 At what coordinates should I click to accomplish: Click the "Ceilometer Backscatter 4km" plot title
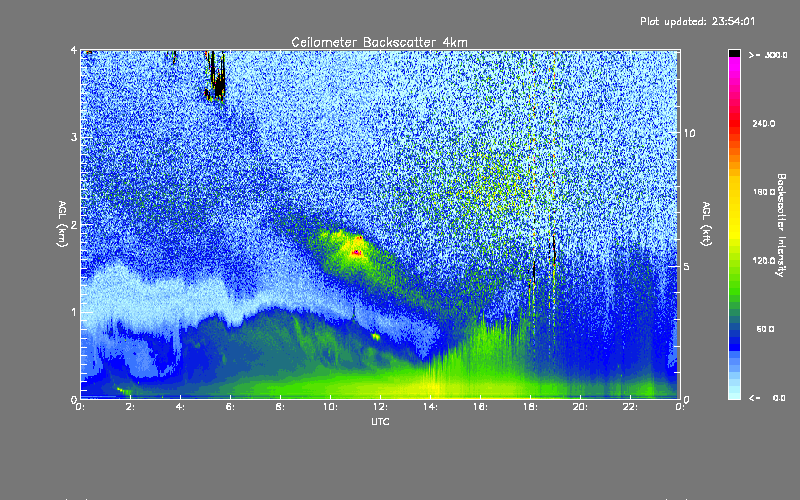pos(379,42)
